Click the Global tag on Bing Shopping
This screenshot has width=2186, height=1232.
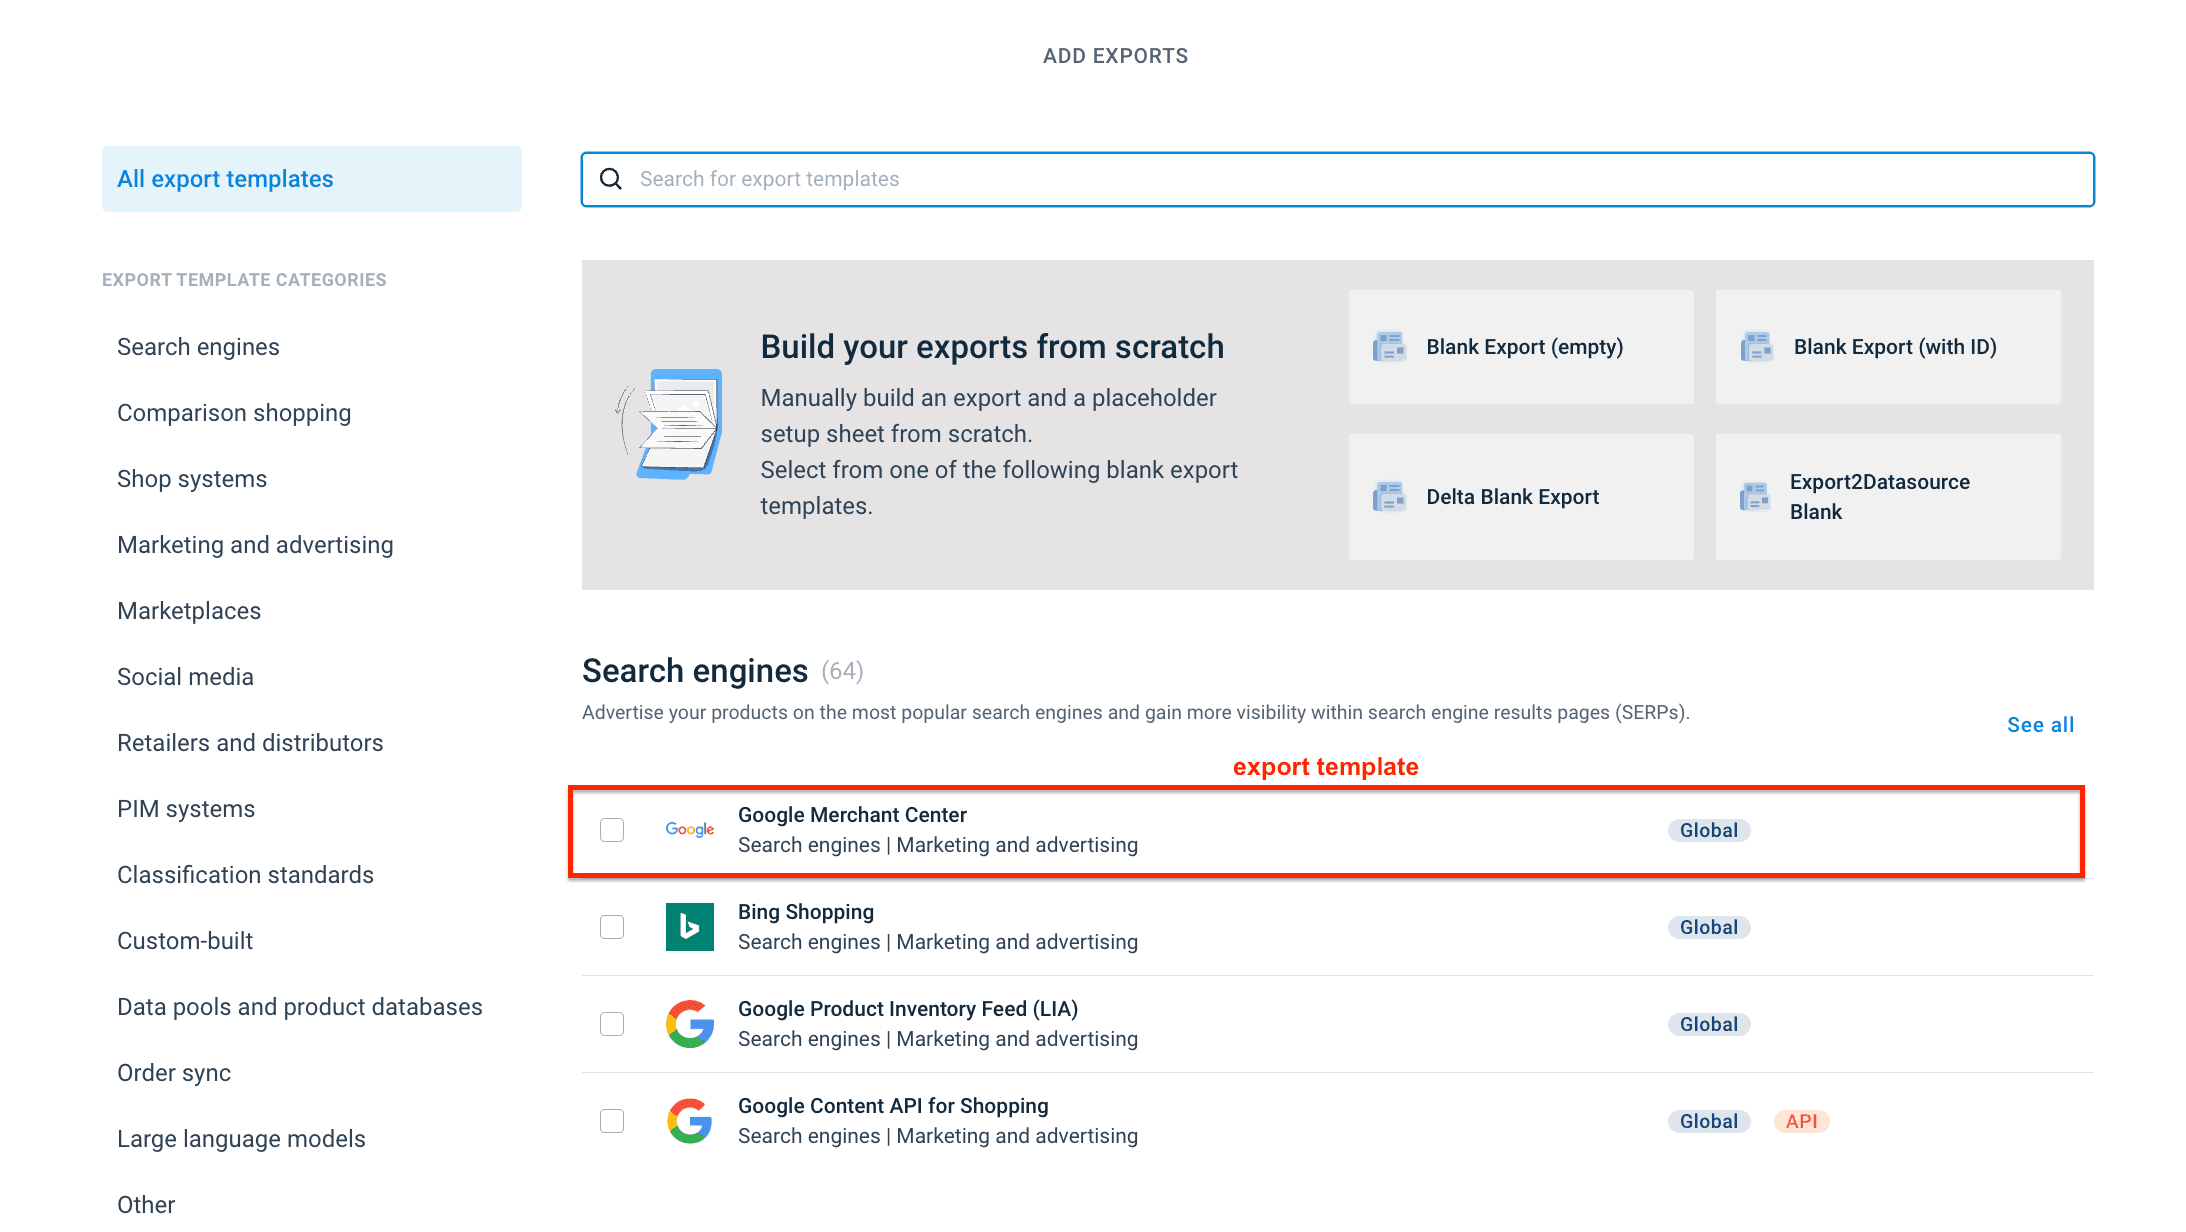point(1709,927)
